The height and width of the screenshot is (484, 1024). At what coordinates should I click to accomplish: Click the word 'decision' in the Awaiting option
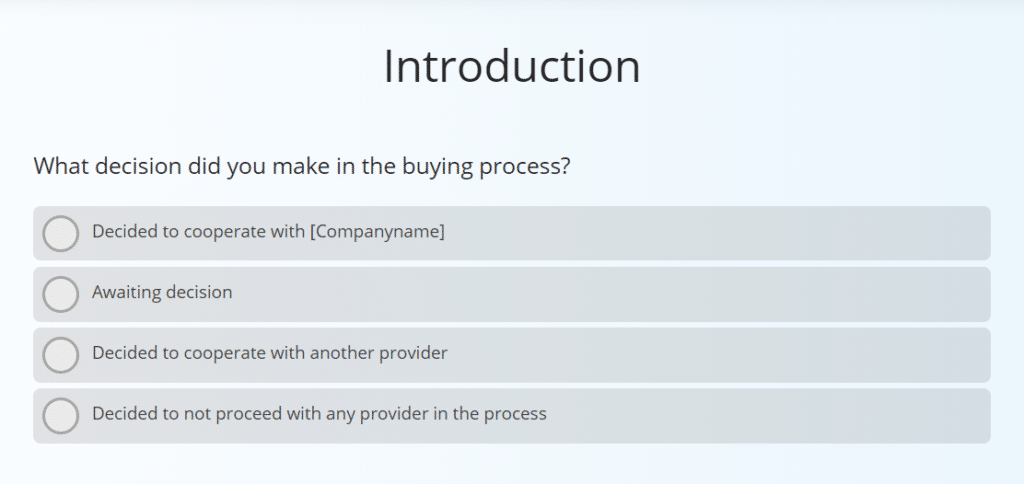click(198, 293)
